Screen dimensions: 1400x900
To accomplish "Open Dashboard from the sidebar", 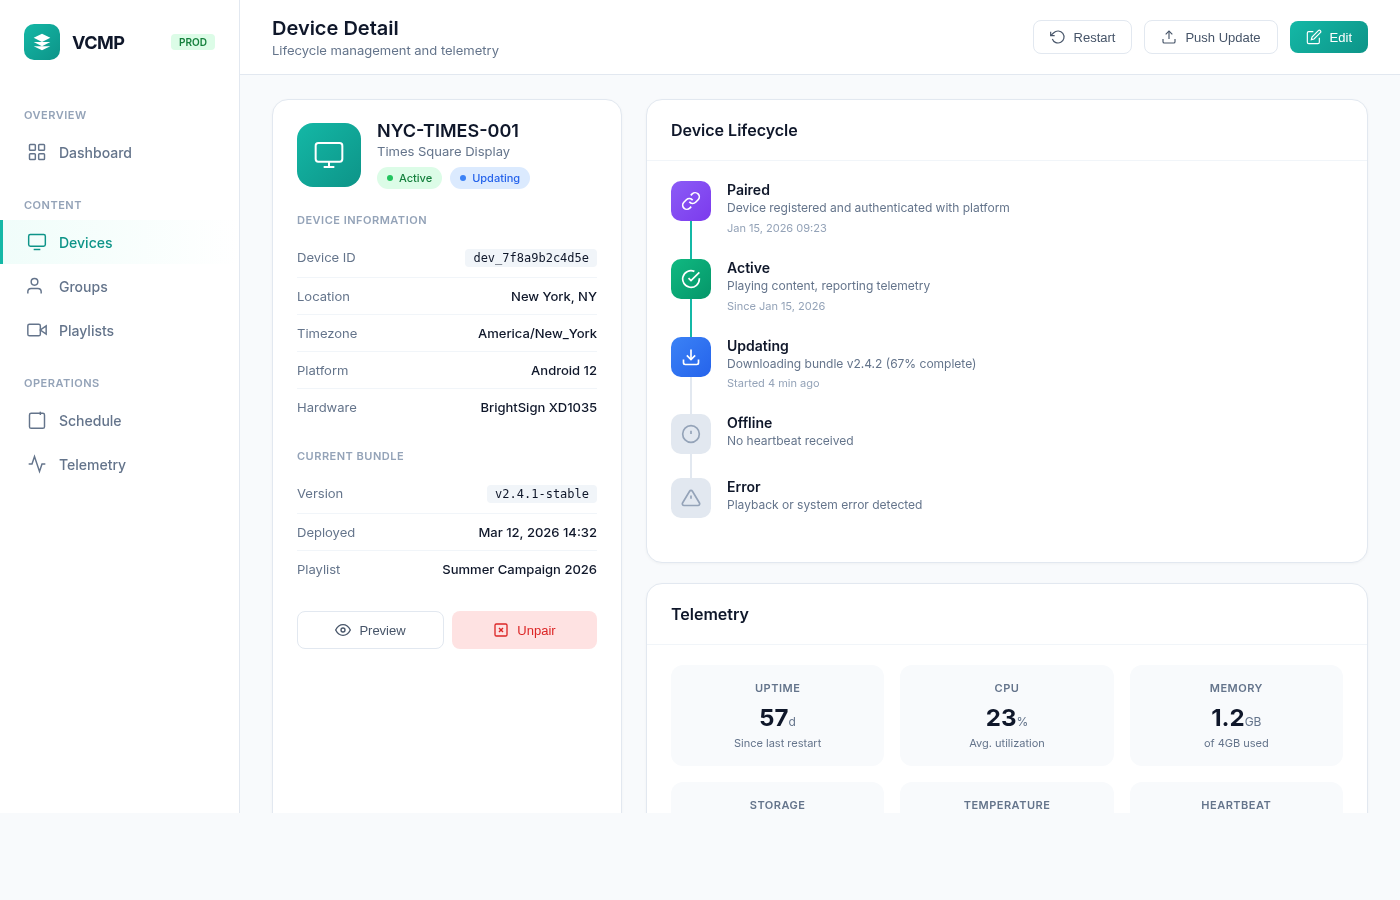I will [x=95, y=153].
